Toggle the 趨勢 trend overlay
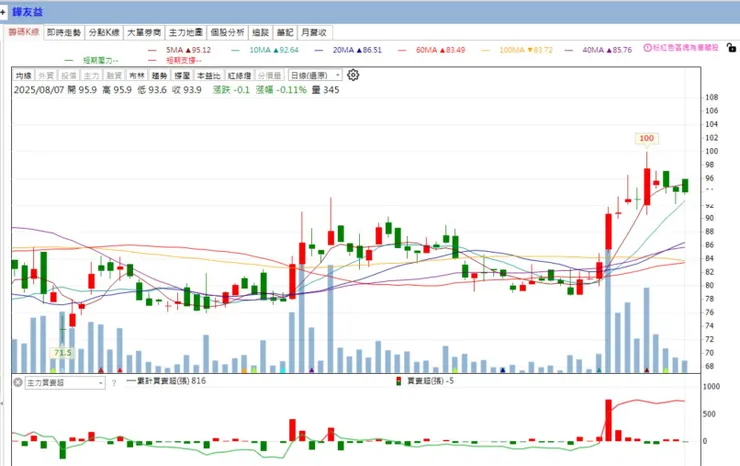The height and width of the screenshot is (466, 740). click(160, 76)
